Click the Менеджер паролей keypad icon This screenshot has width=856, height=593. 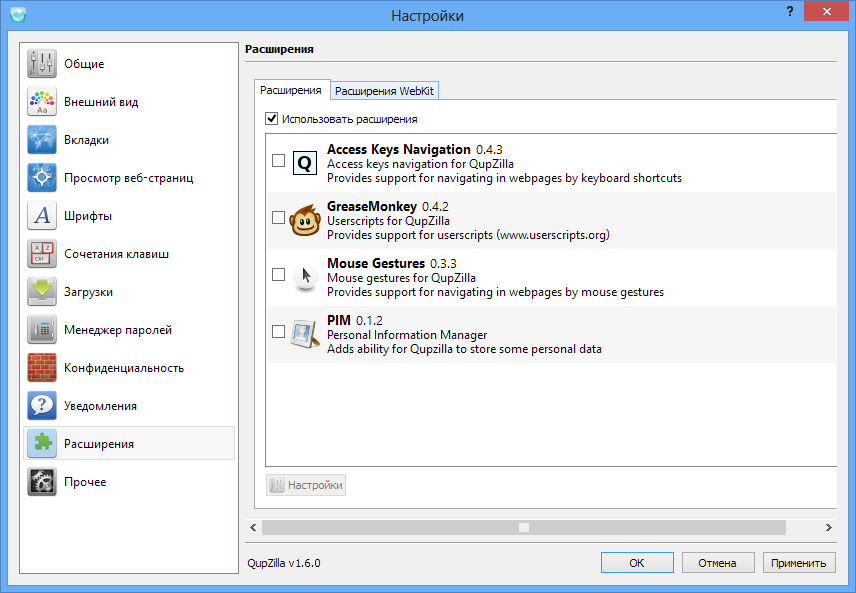click(x=41, y=330)
